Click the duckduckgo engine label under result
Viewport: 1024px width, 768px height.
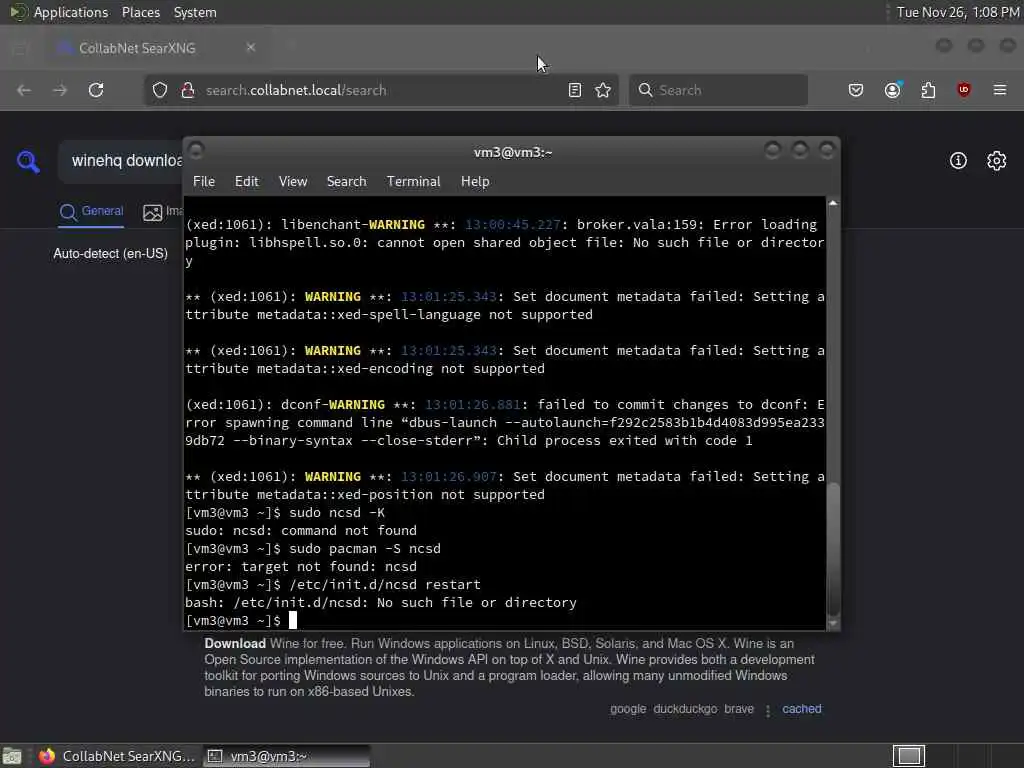pyautogui.click(x=685, y=709)
